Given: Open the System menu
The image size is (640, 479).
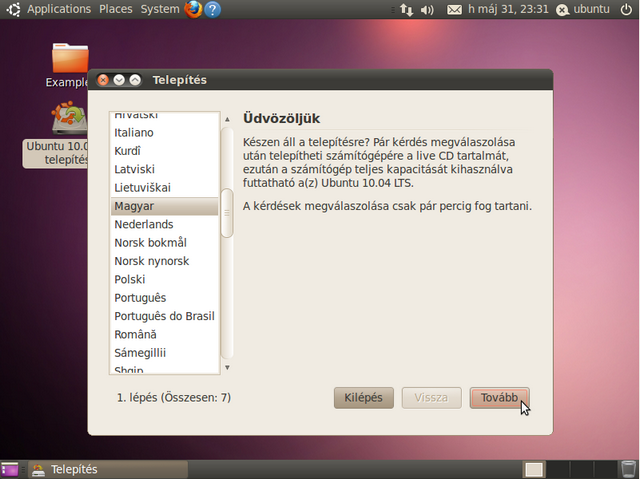Looking at the screenshot, I should [x=160, y=9].
